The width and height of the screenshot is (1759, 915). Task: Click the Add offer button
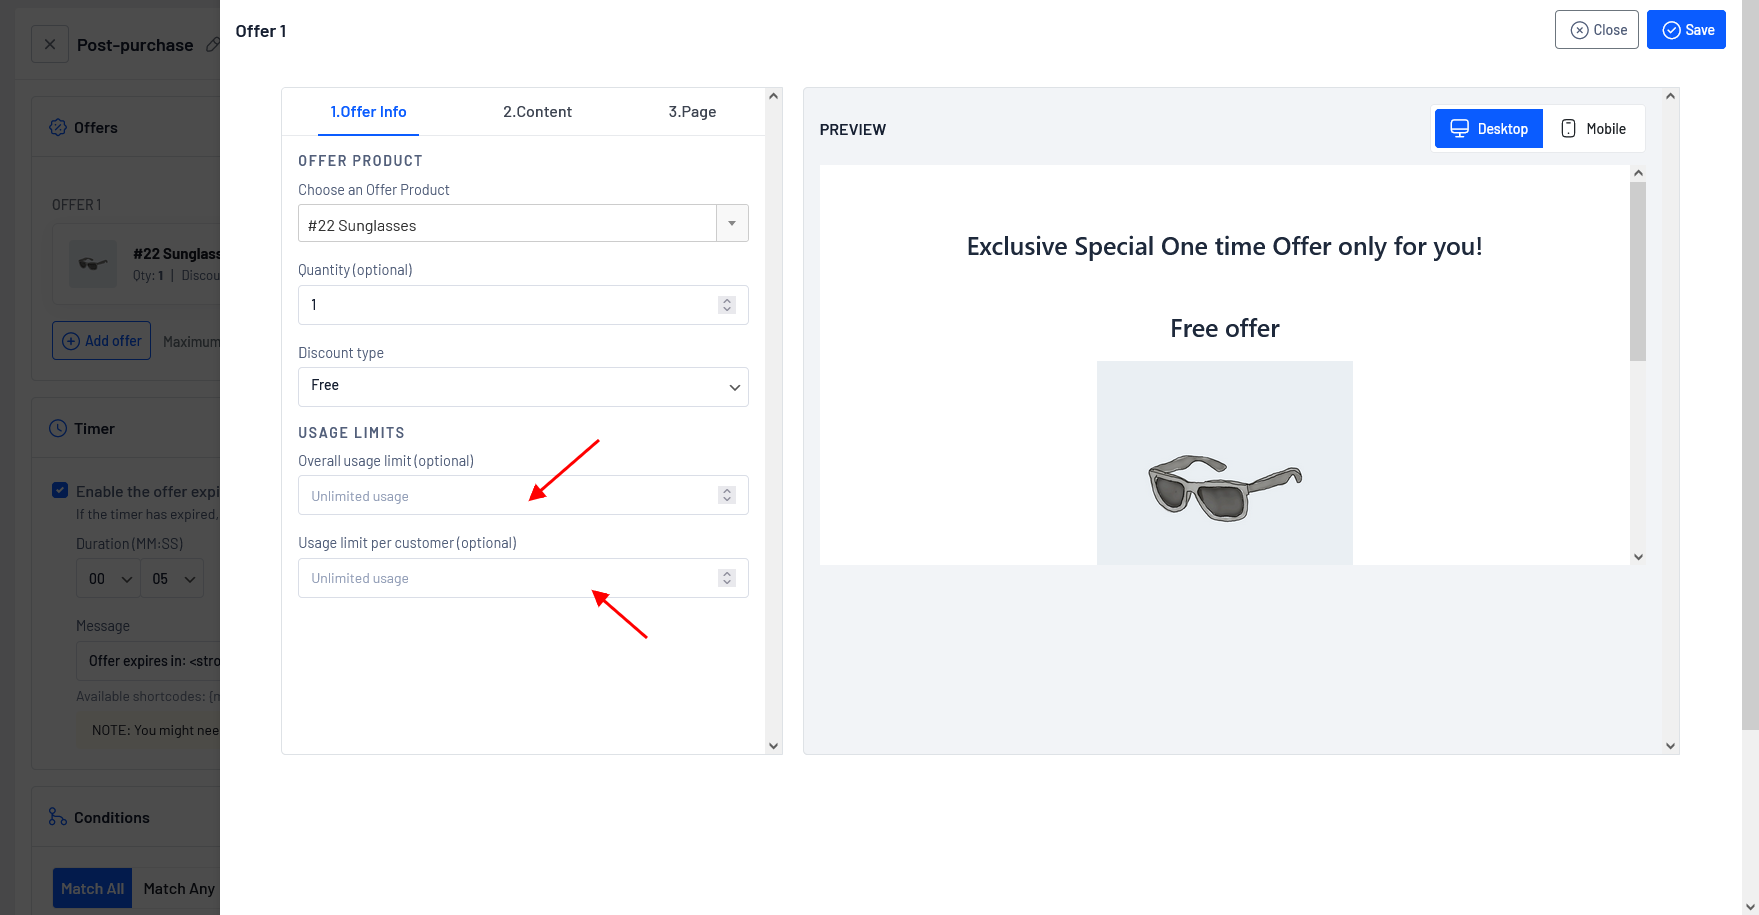coord(101,341)
